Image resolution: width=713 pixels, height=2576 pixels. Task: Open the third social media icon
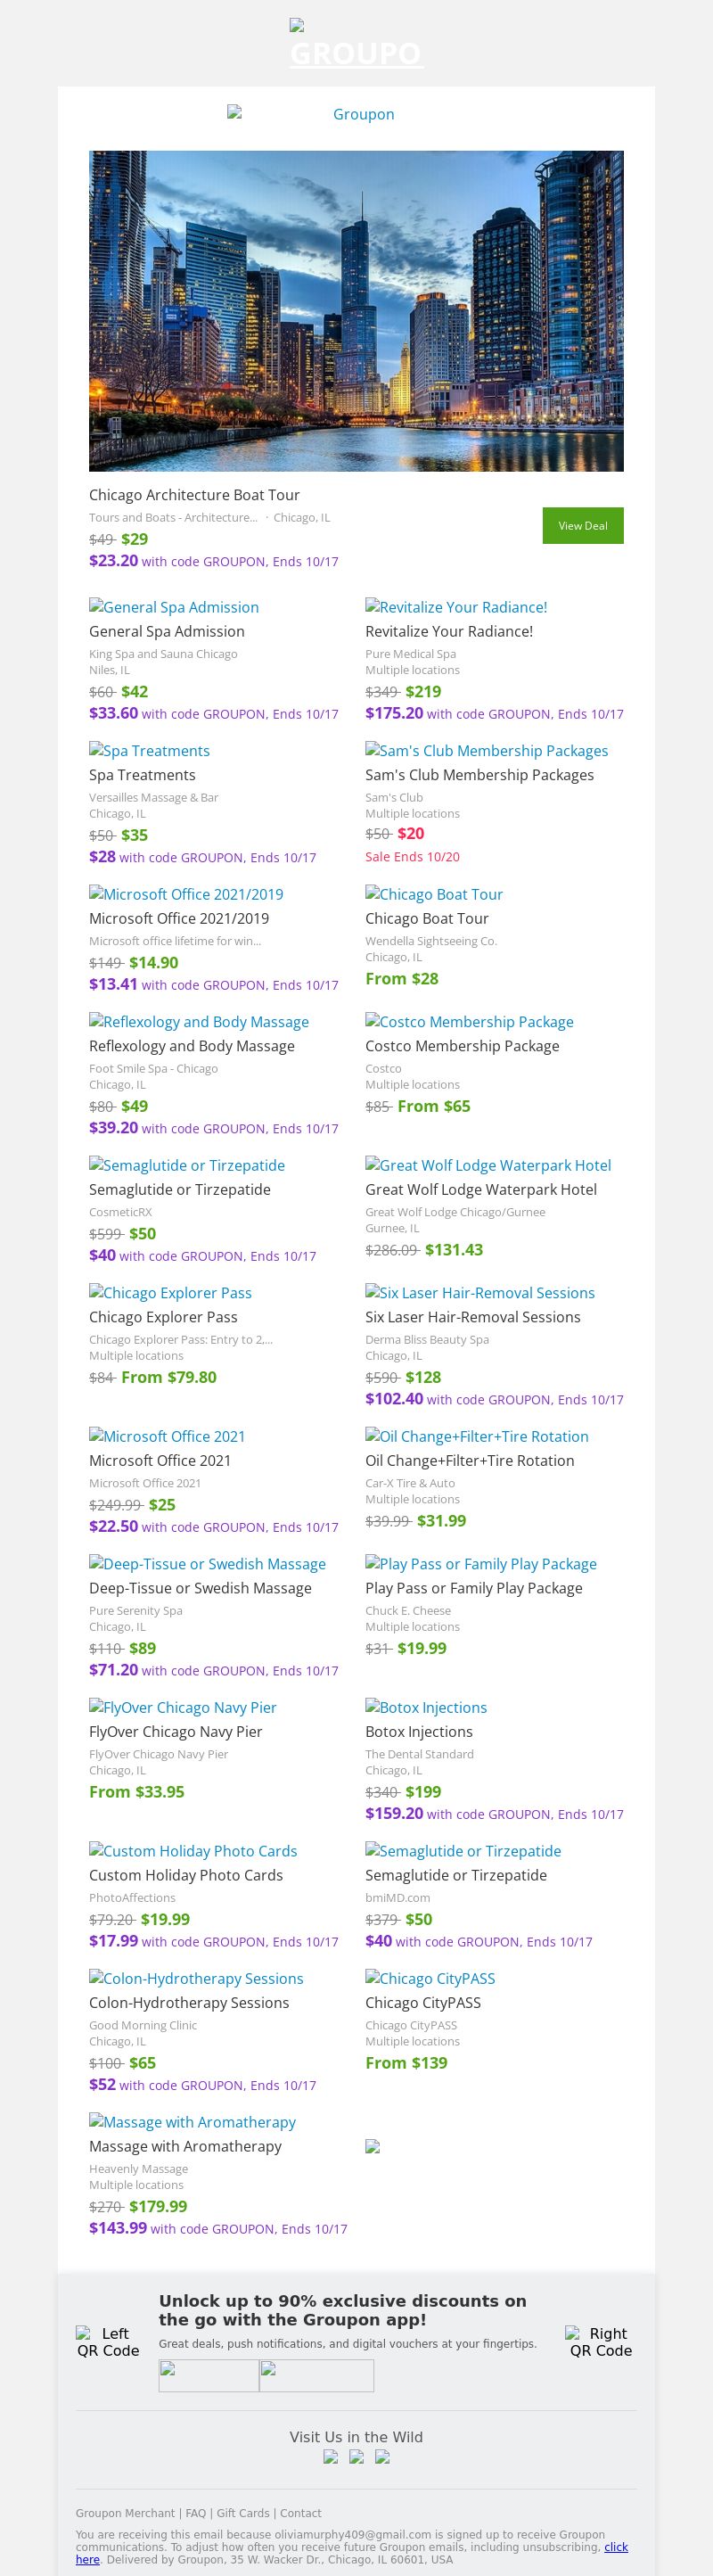pyautogui.click(x=382, y=2457)
